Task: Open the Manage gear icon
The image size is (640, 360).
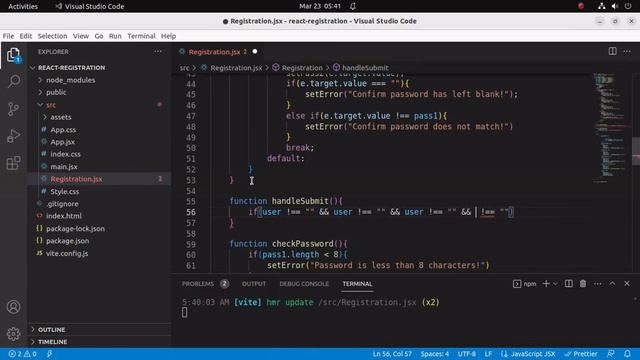Action: point(13,334)
